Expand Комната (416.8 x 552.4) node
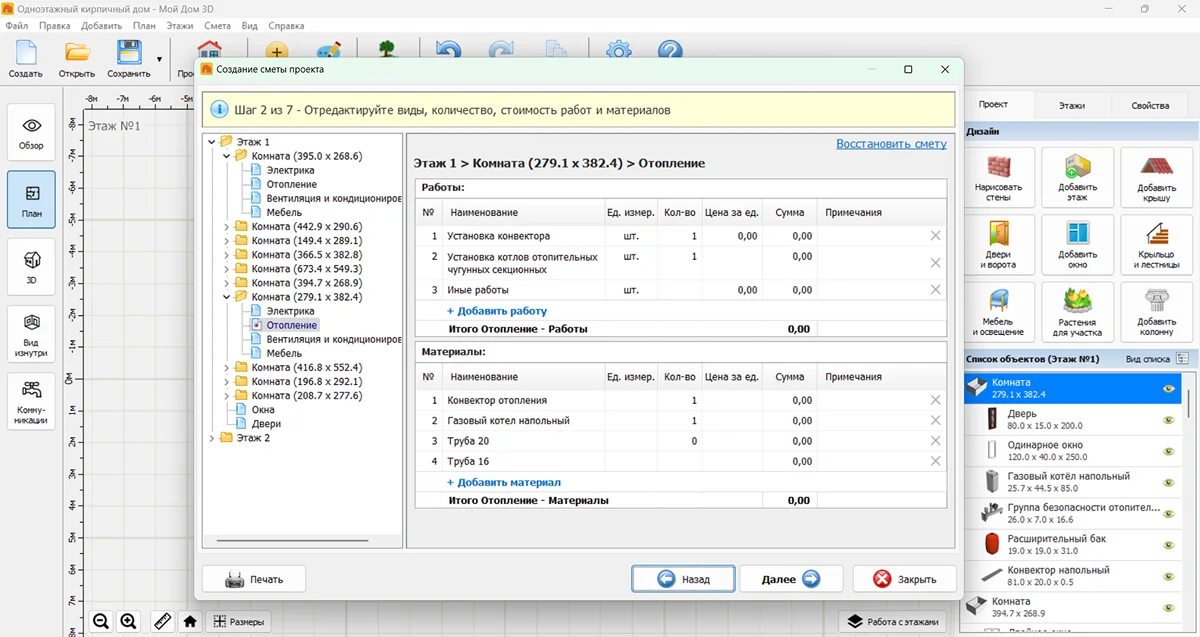The width and height of the screenshot is (1200, 637). point(226,368)
